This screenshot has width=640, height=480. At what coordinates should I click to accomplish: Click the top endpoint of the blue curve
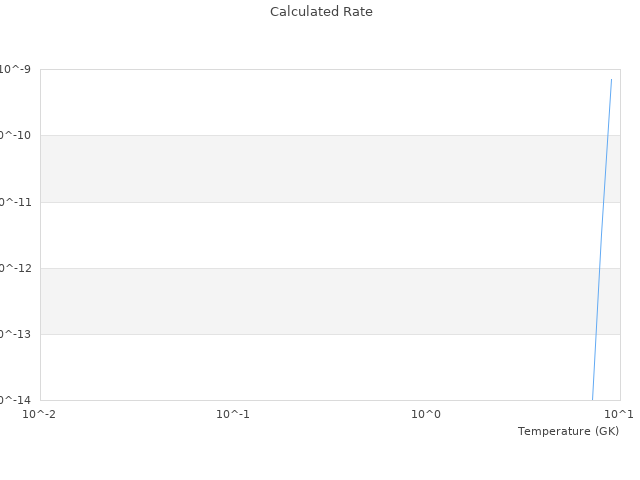[611, 79]
